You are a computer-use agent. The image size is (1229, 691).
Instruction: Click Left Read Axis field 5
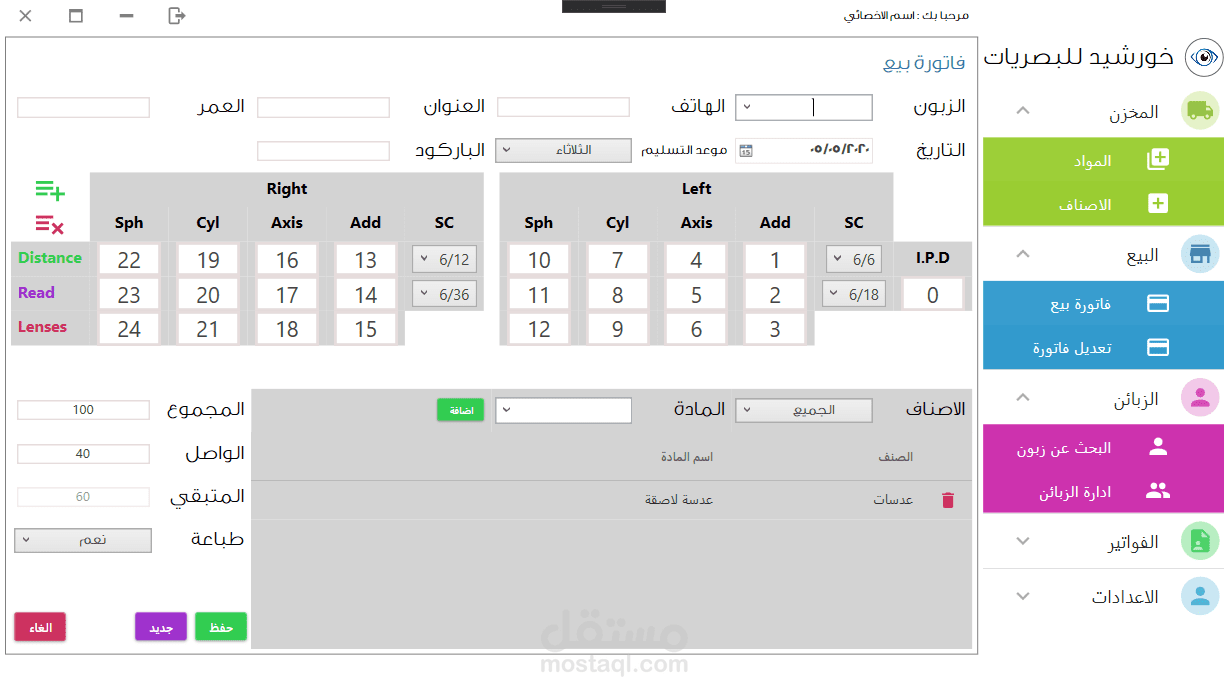pyautogui.click(x=696, y=294)
